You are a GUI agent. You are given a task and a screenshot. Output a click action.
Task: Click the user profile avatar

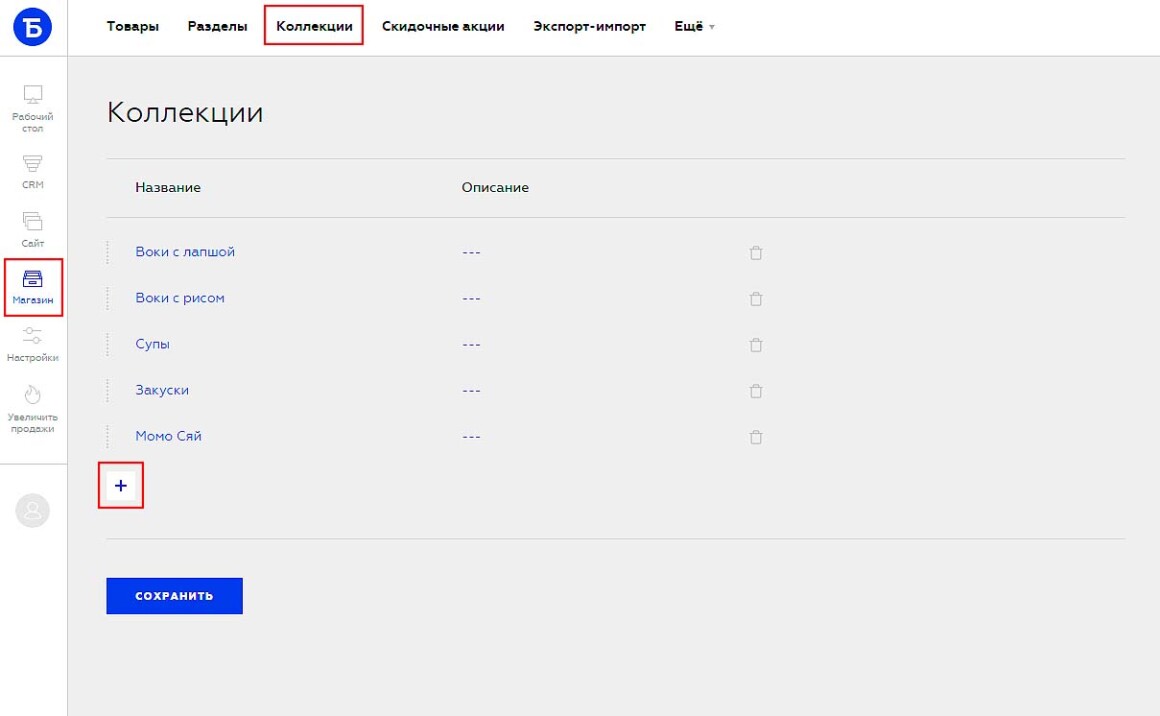pyautogui.click(x=33, y=510)
